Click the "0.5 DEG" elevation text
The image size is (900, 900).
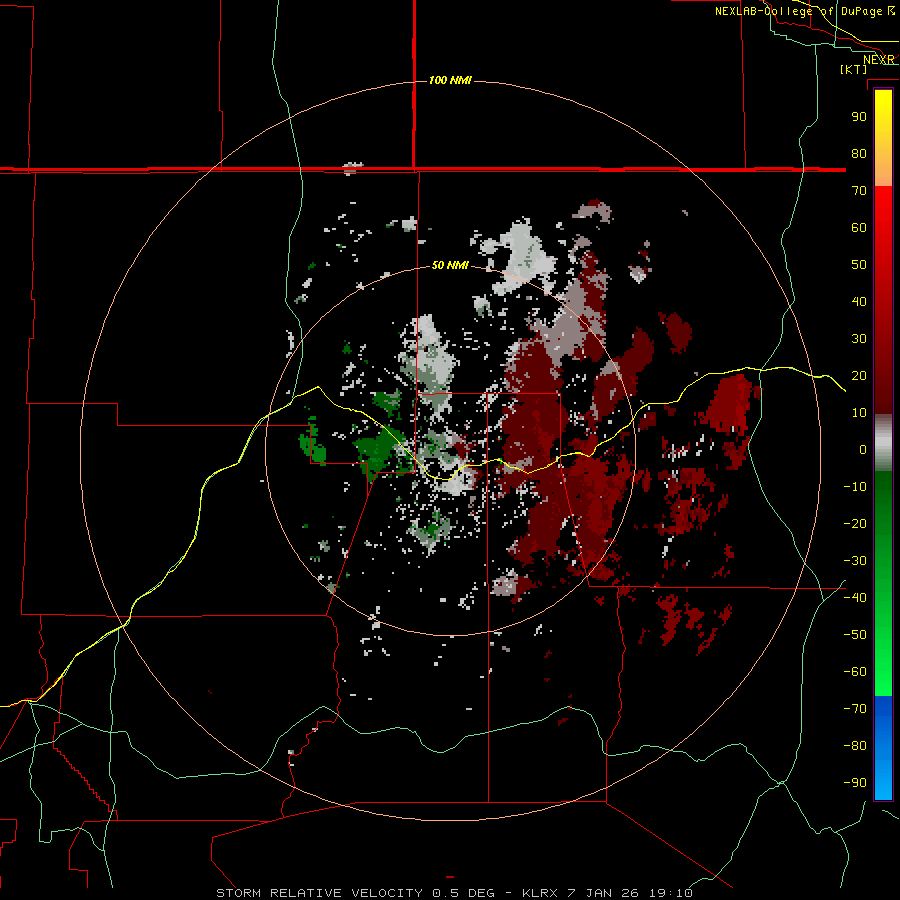coord(463,893)
